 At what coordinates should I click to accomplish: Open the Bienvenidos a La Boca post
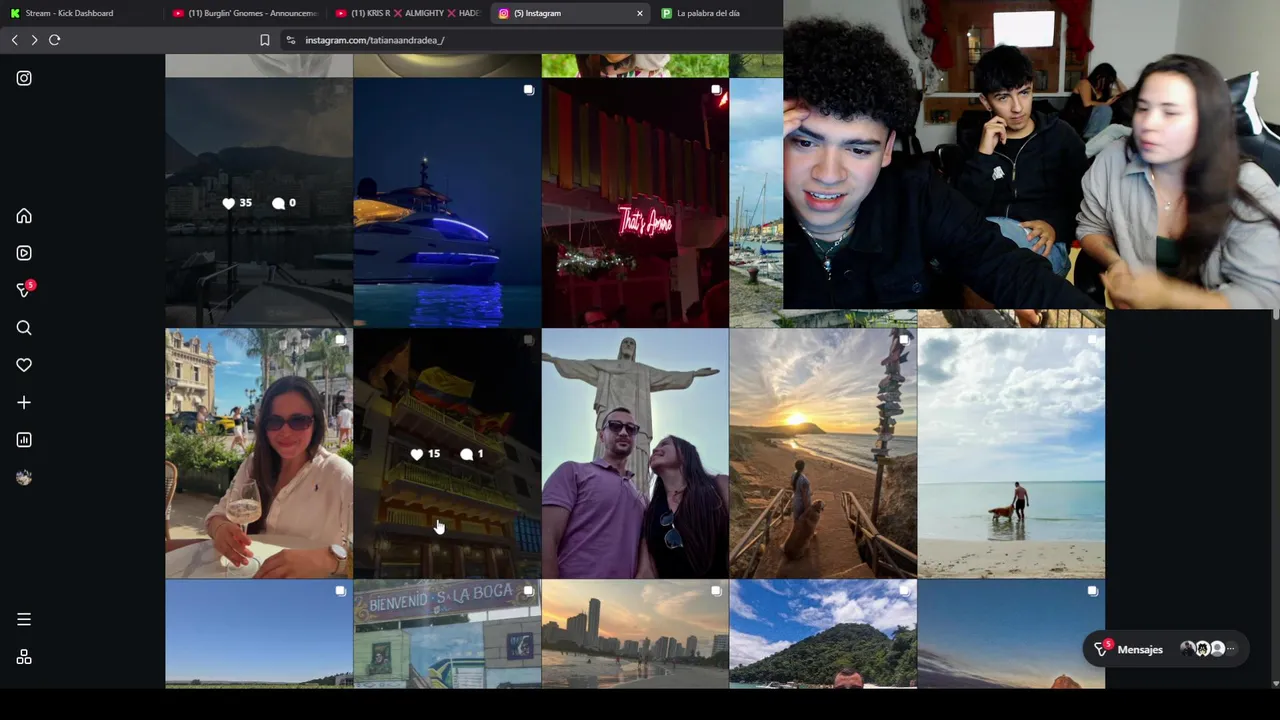tap(447, 634)
